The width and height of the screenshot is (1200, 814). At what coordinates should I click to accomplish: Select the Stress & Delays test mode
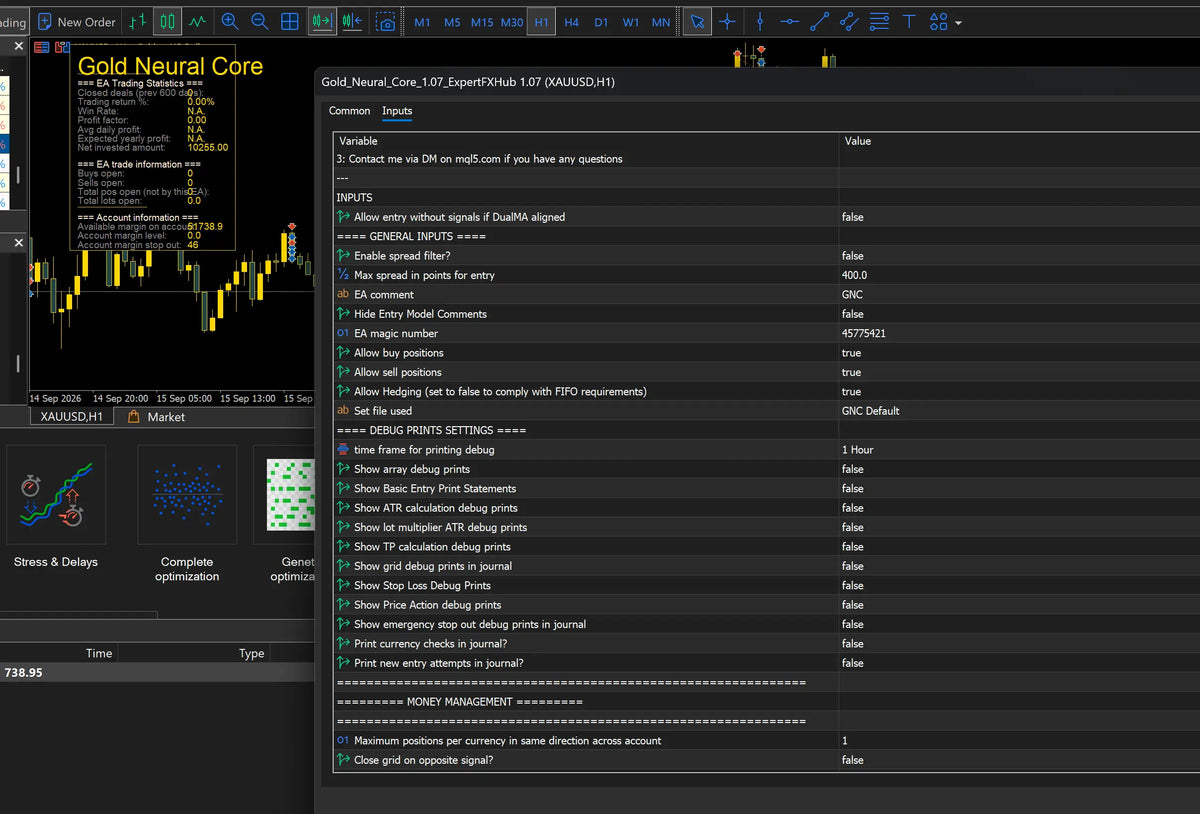tap(56, 507)
